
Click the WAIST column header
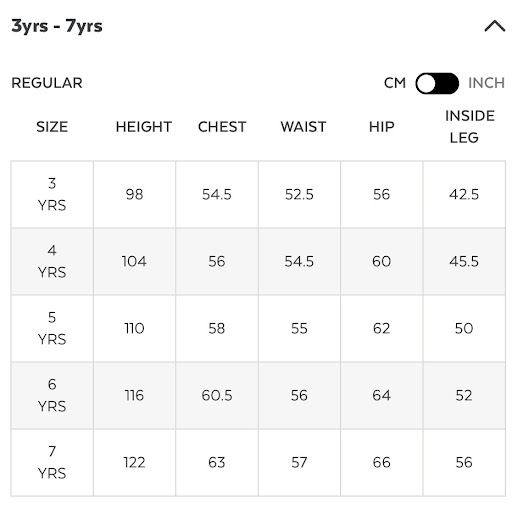tap(303, 127)
